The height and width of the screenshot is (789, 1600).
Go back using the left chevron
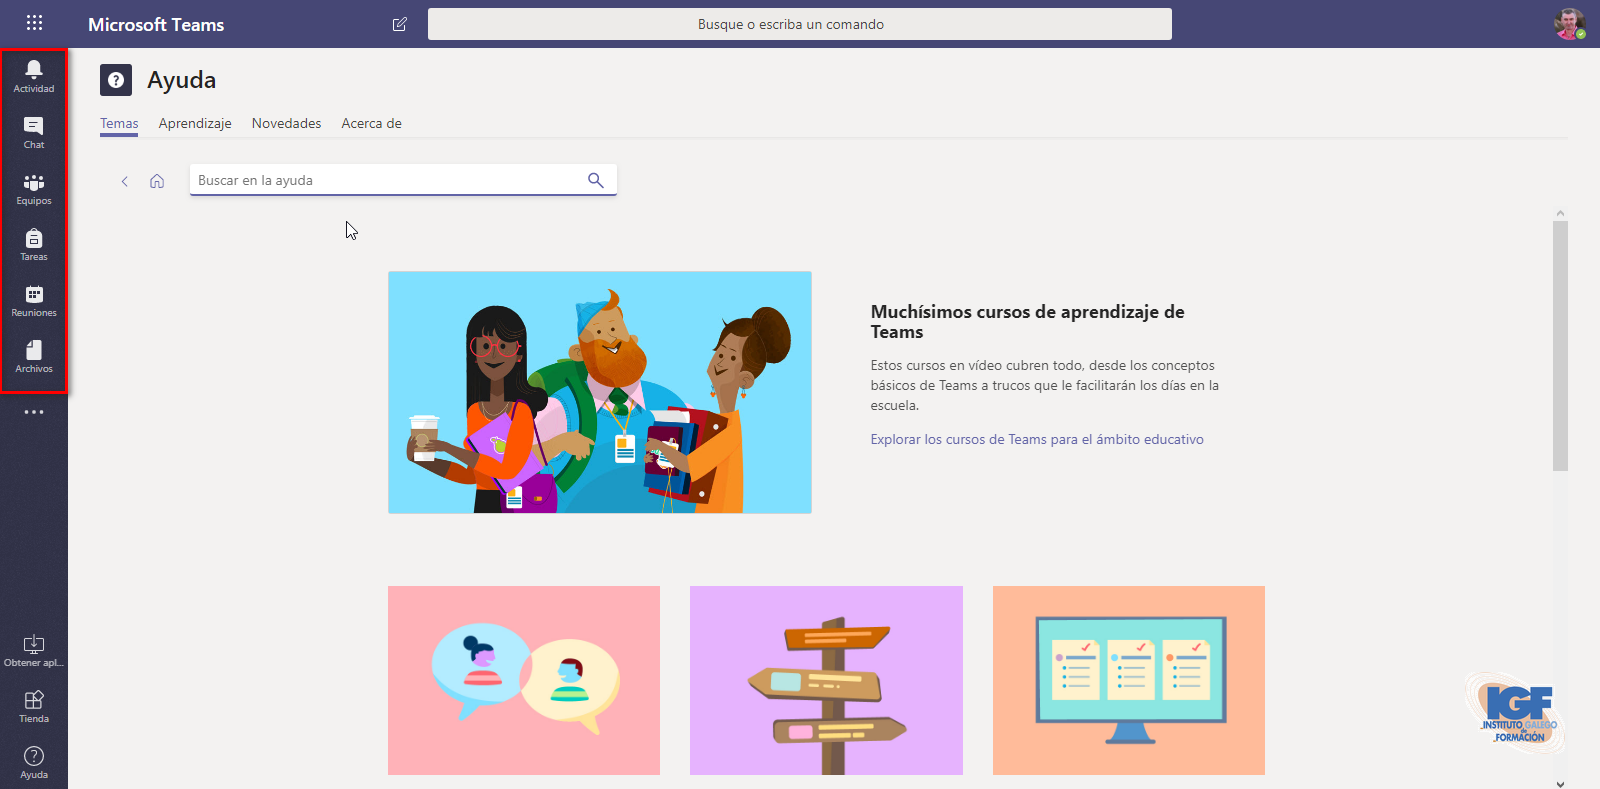click(125, 181)
